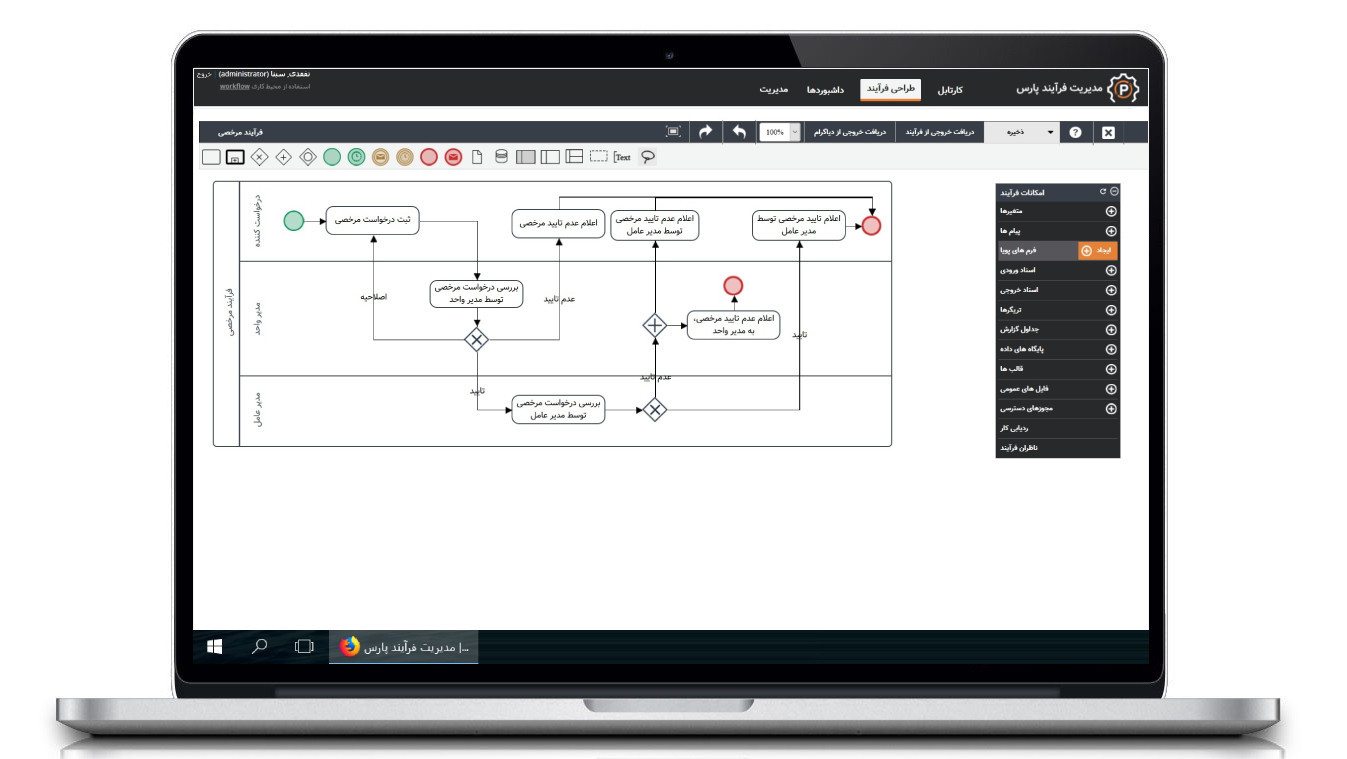Image resolution: width=1347 pixels, height=759 pixels.
Task: Close the designer with the X button
Action: click(1108, 132)
